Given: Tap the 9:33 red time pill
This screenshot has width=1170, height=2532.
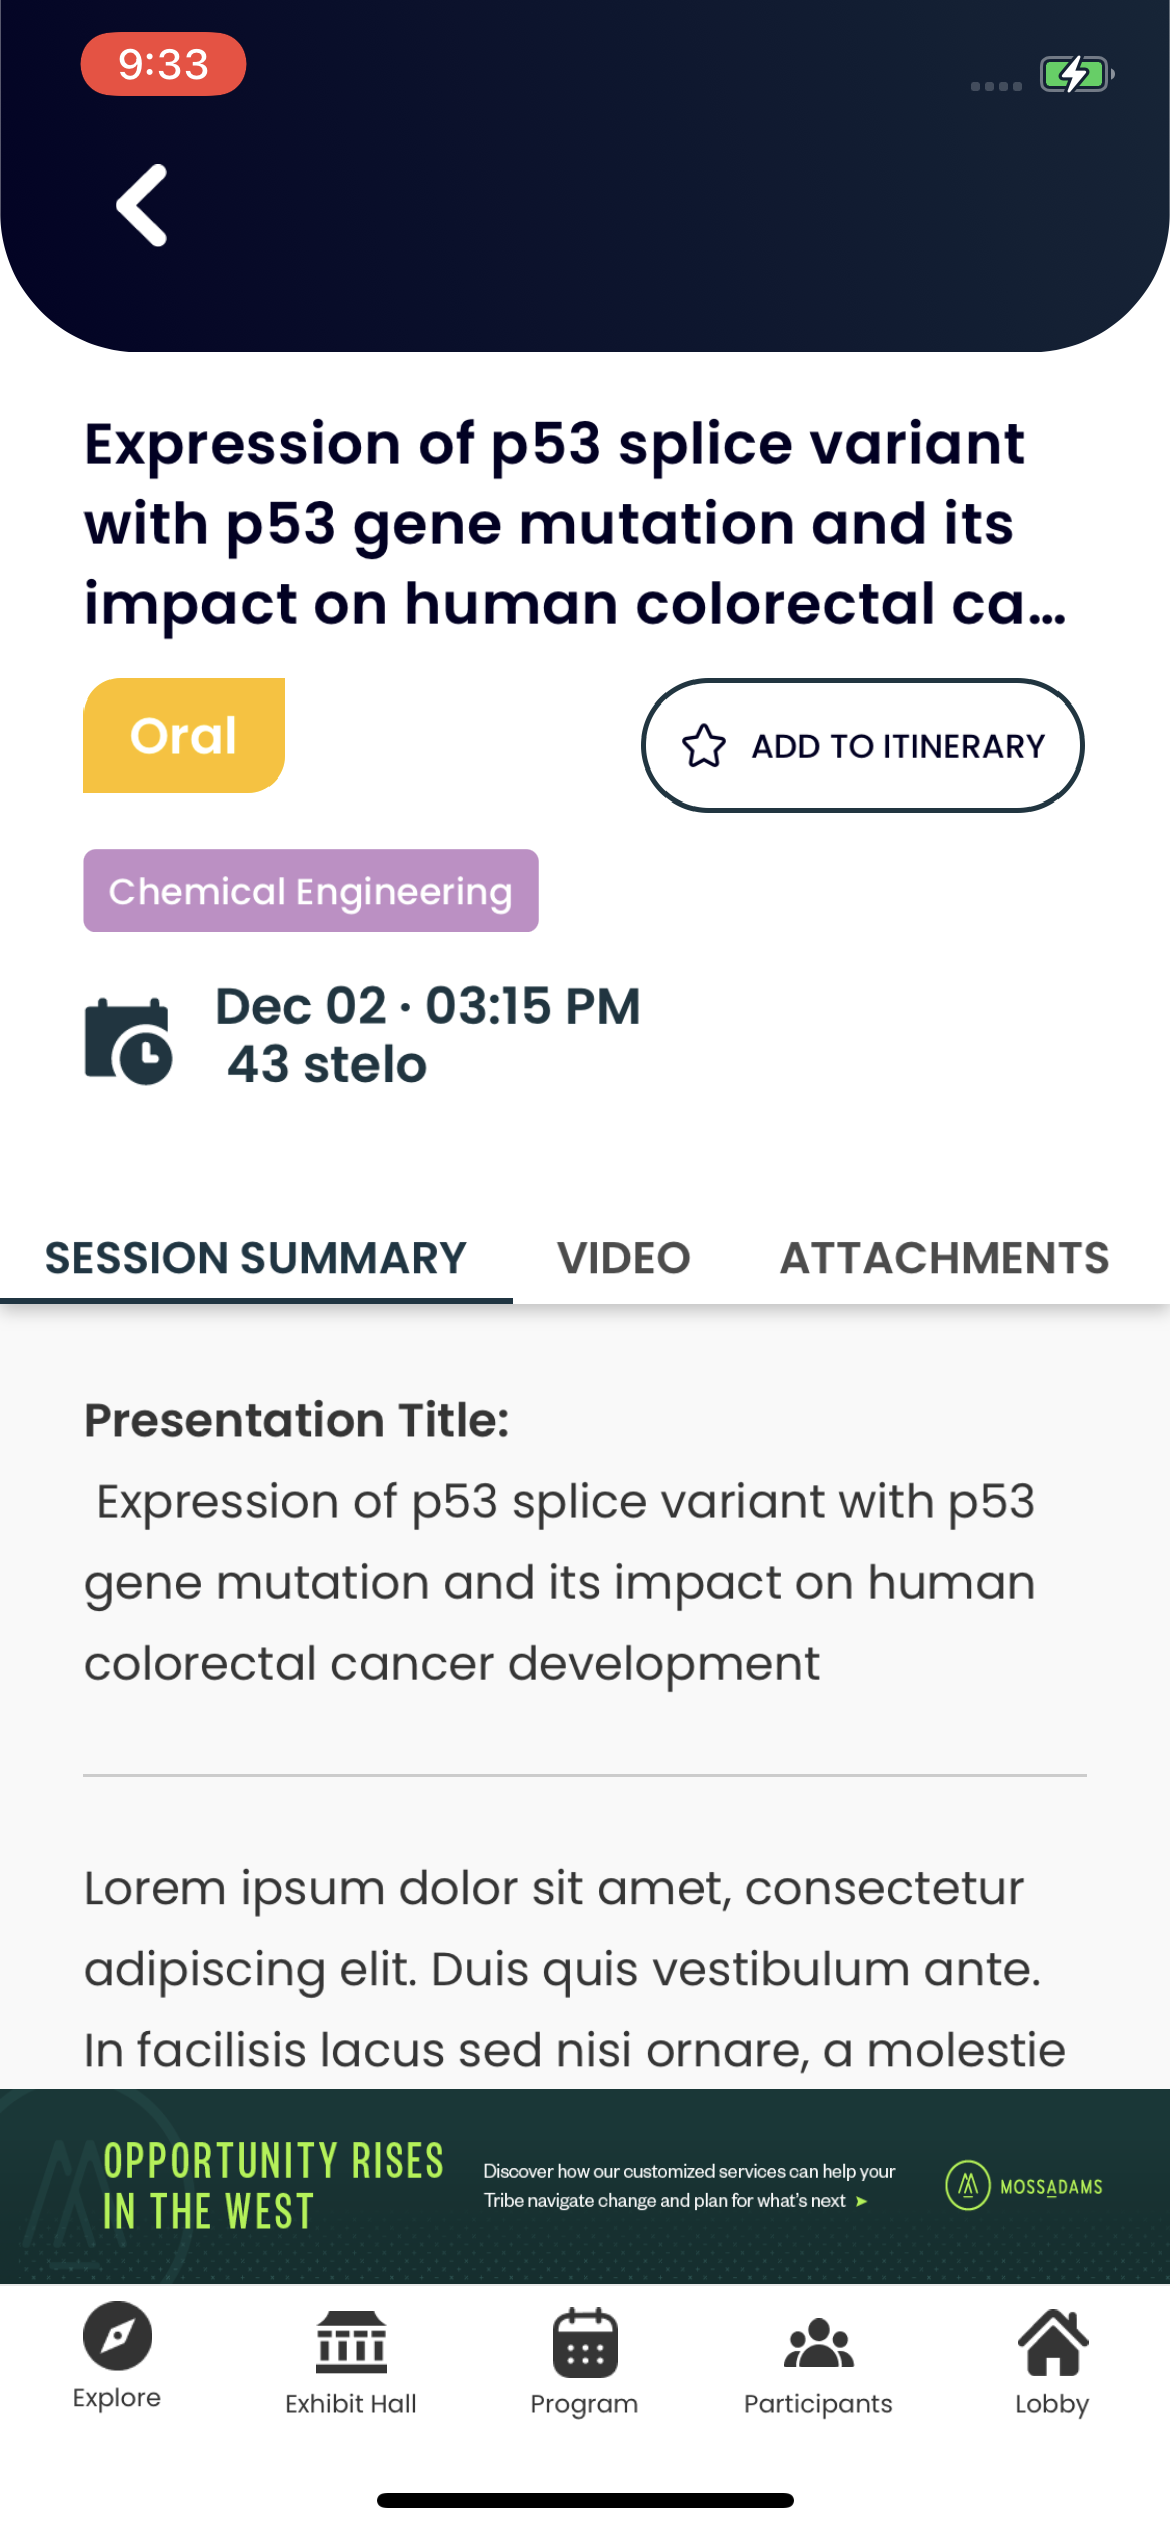Looking at the screenshot, I should click(163, 64).
